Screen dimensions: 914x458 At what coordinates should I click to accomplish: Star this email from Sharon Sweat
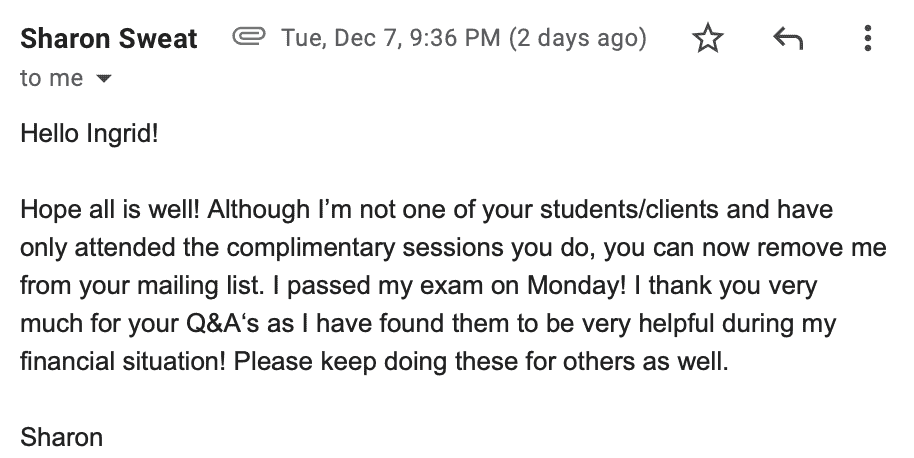tap(708, 39)
